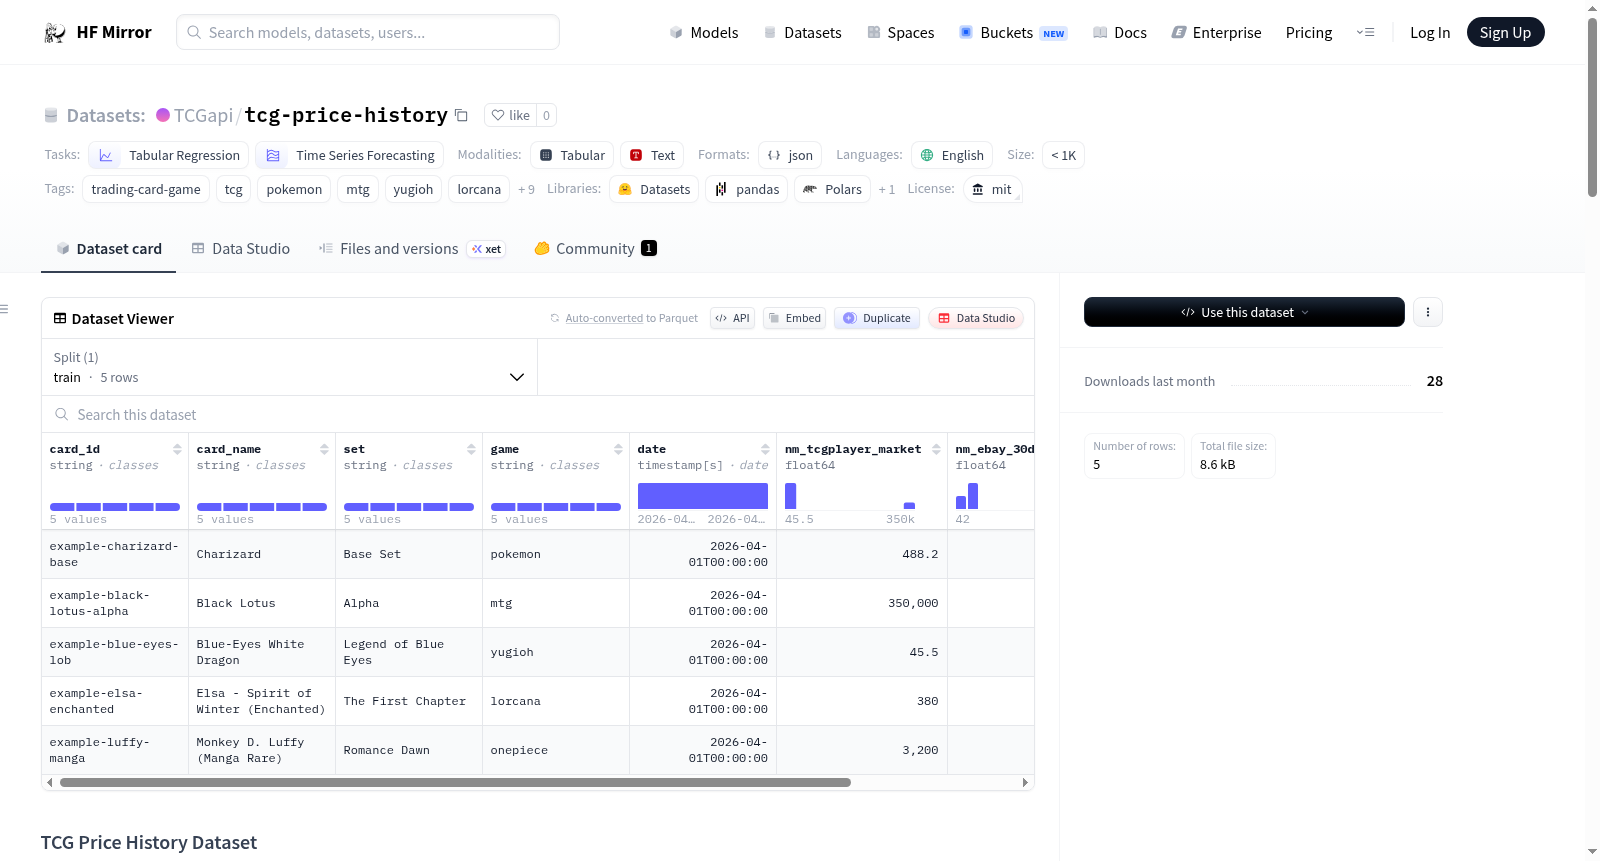The height and width of the screenshot is (861, 1600).
Task: Open the three-dot menu beside Use this dataset
Action: [x=1428, y=312]
